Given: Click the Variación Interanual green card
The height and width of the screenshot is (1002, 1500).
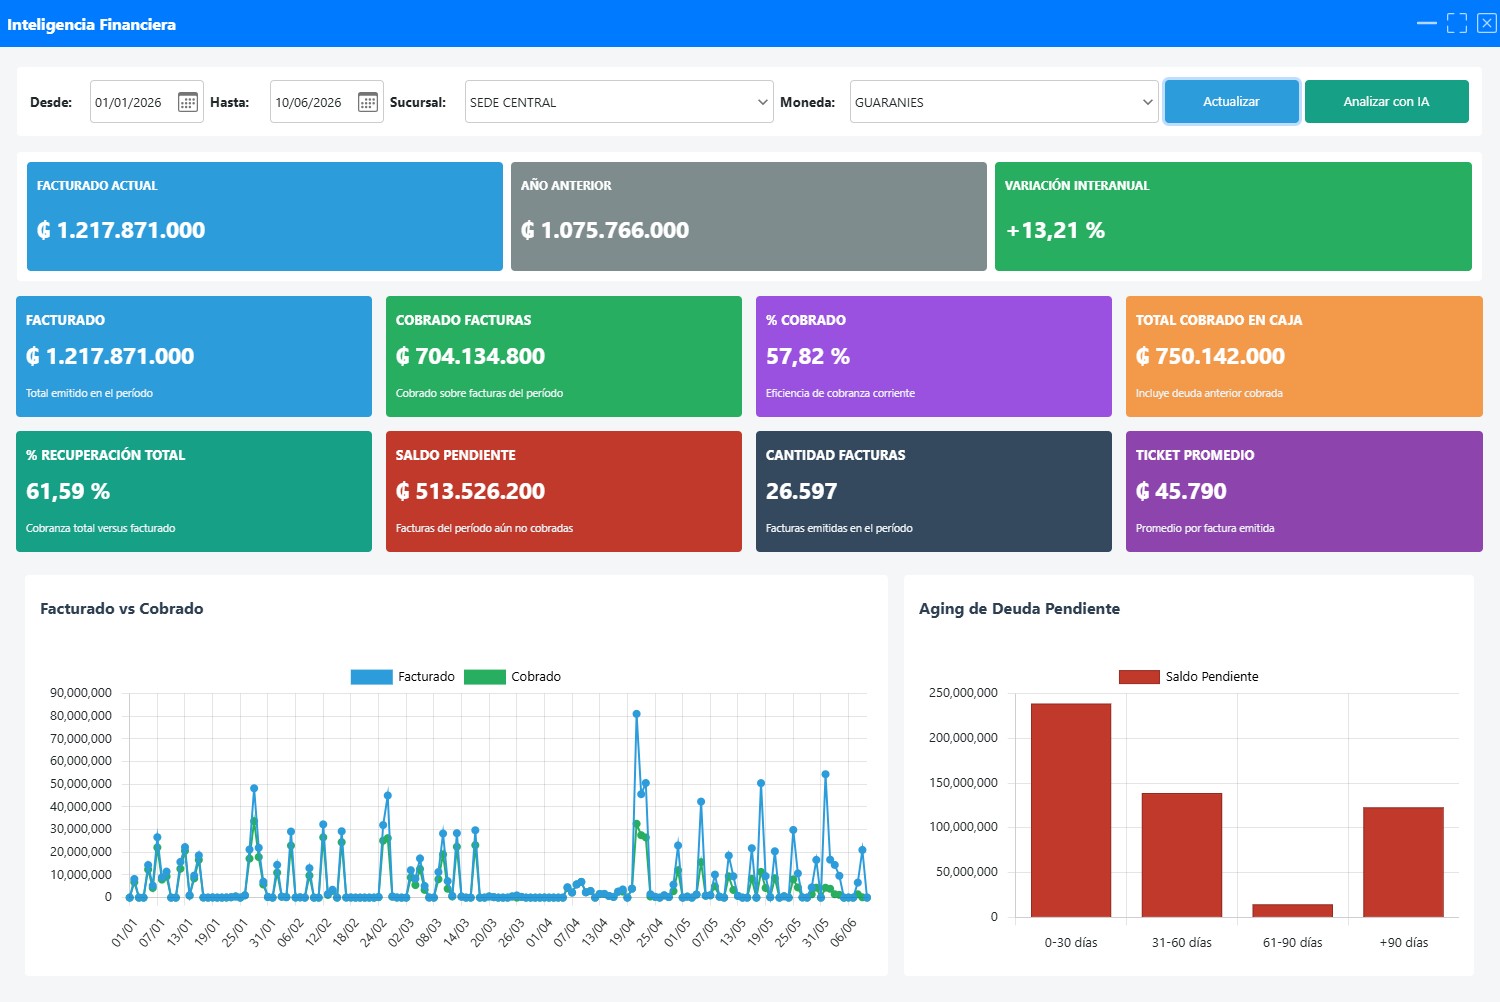Looking at the screenshot, I should (1233, 216).
